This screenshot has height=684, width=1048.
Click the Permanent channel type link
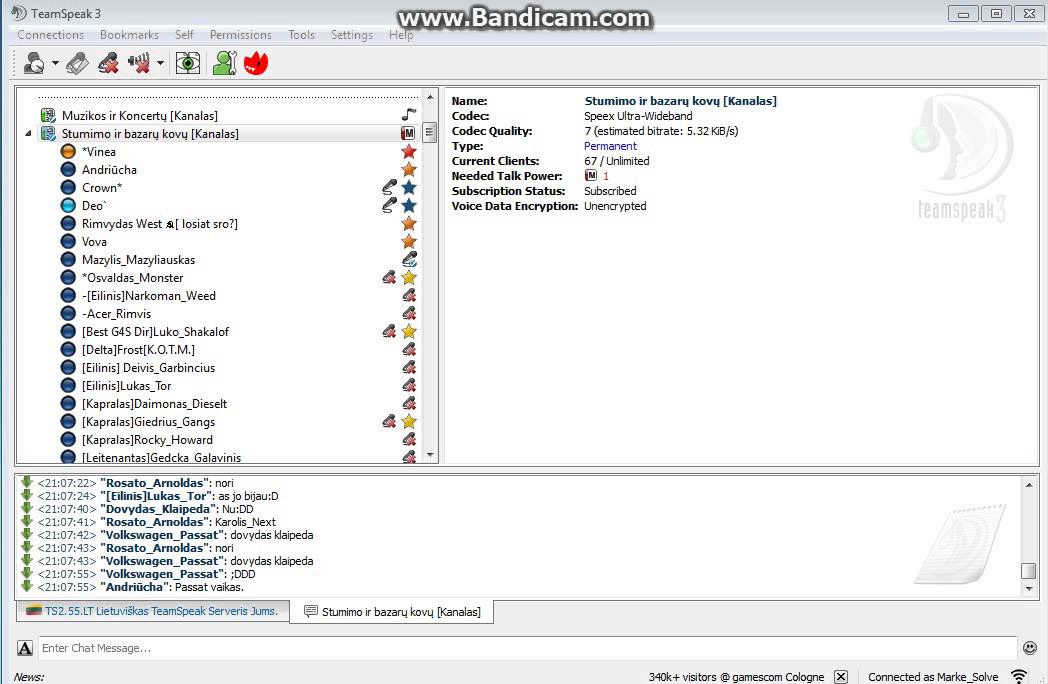[610, 146]
